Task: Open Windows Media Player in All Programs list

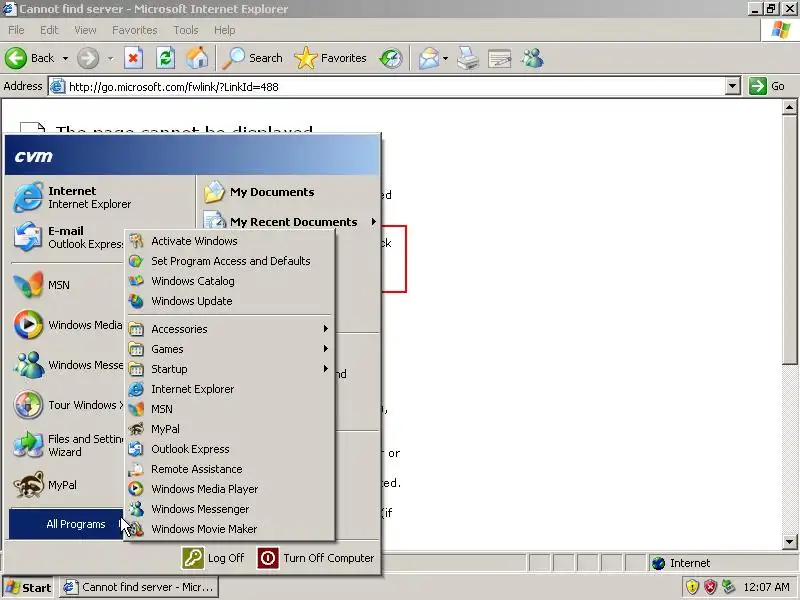Action: tap(230, 489)
